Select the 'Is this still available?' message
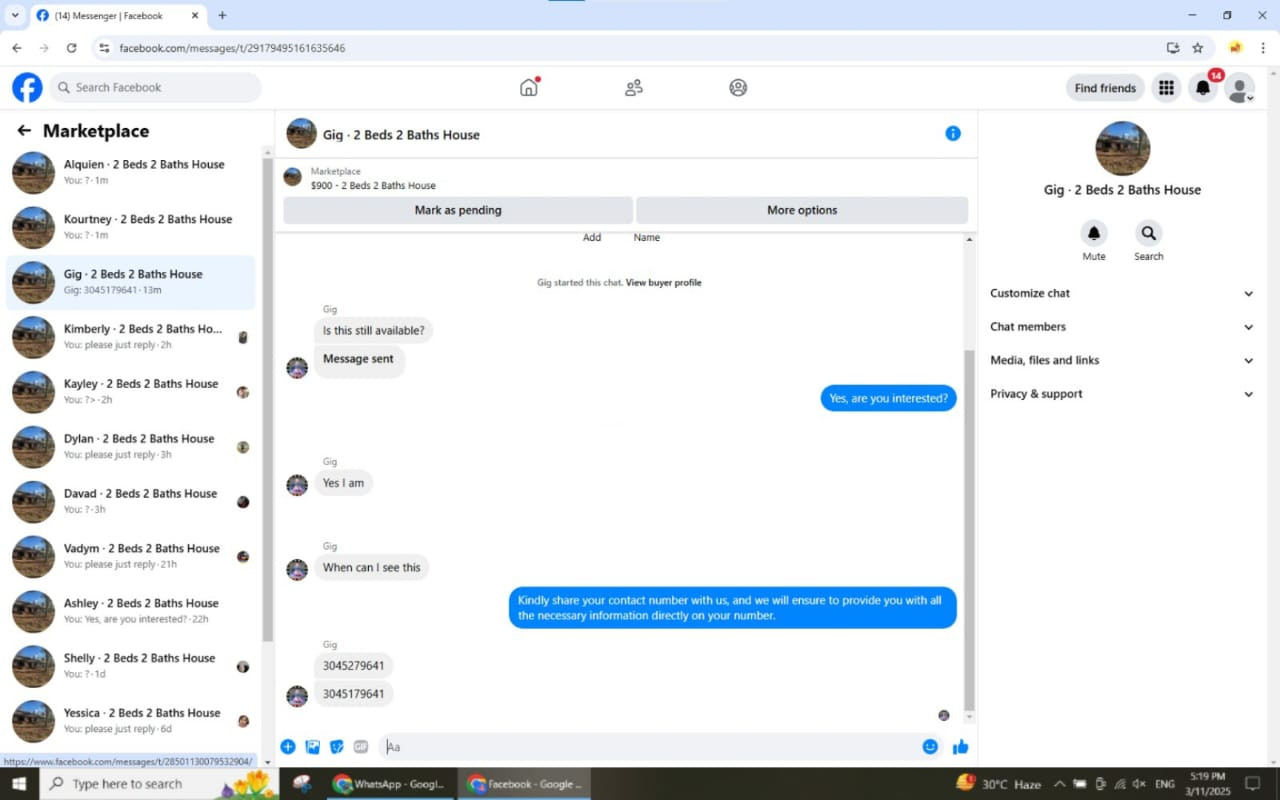The image size is (1280, 800). pos(374,331)
